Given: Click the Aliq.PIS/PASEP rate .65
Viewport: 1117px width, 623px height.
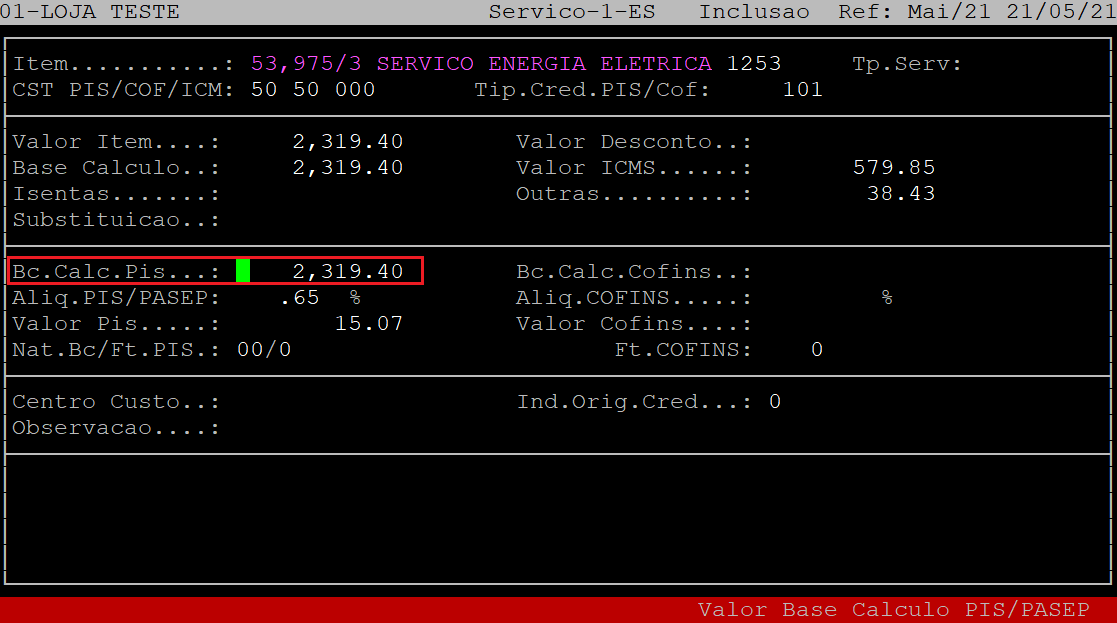Looking at the screenshot, I should tap(300, 298).
